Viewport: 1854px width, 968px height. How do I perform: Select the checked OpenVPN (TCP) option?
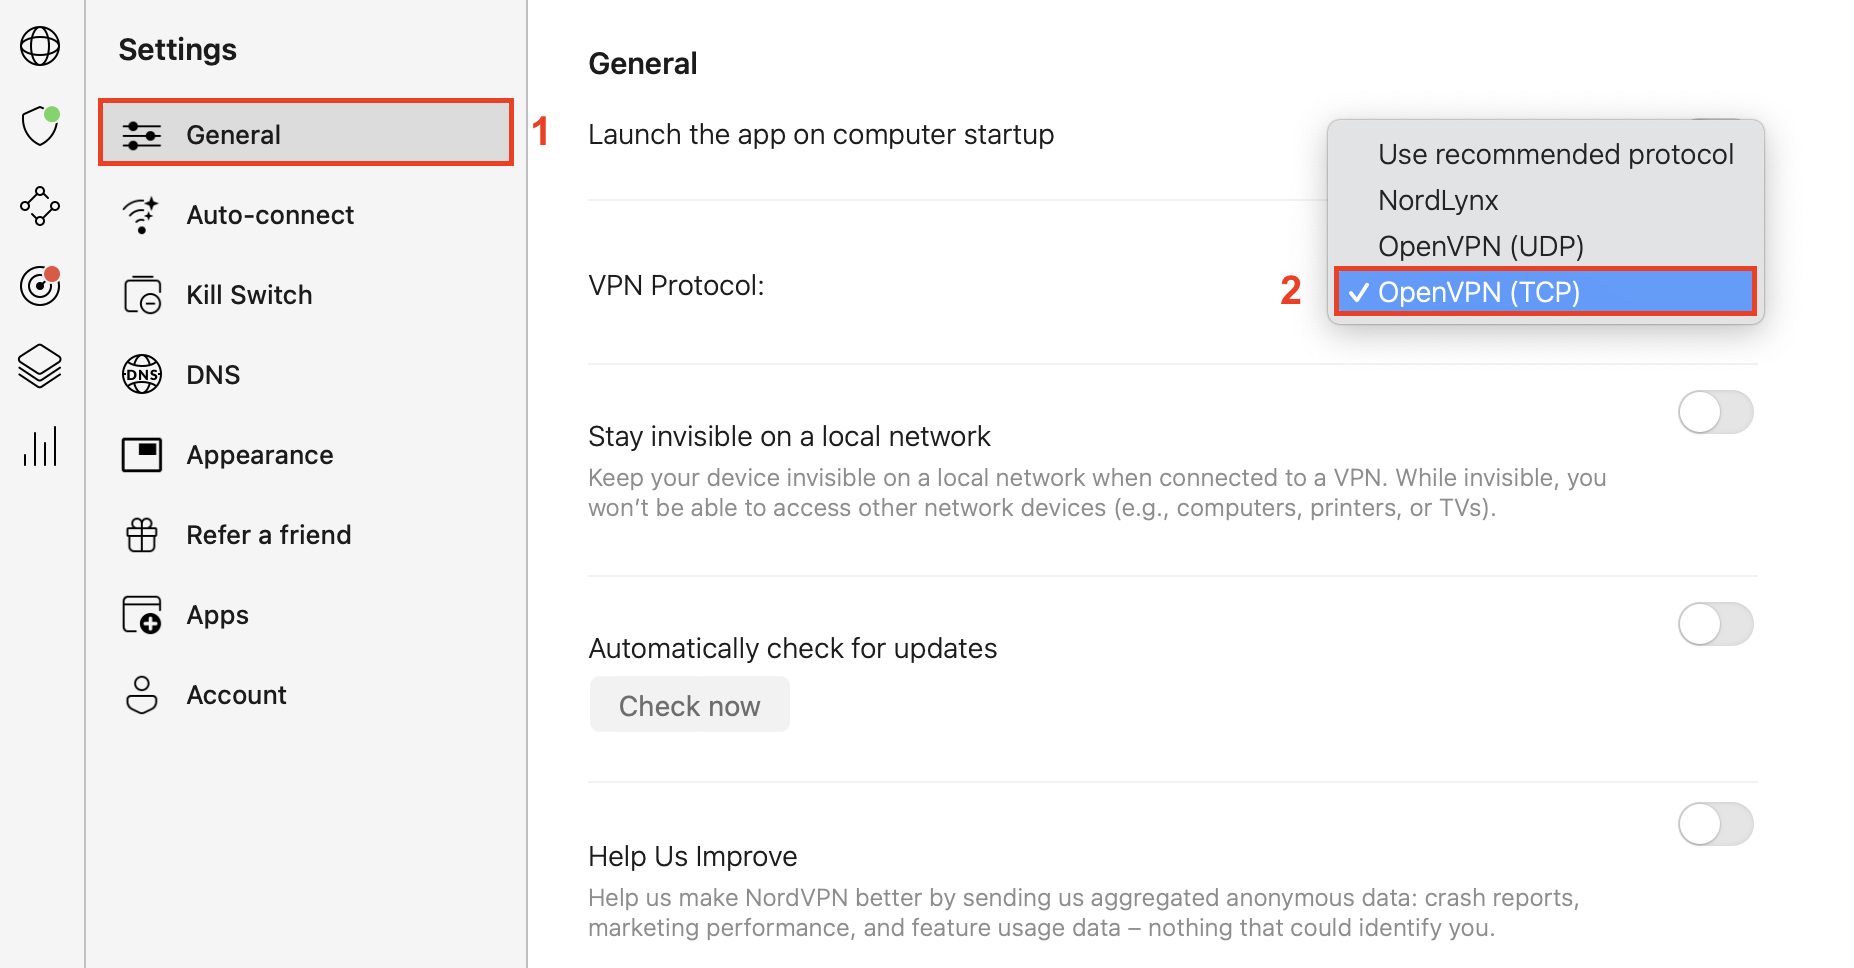[1478, 292]
